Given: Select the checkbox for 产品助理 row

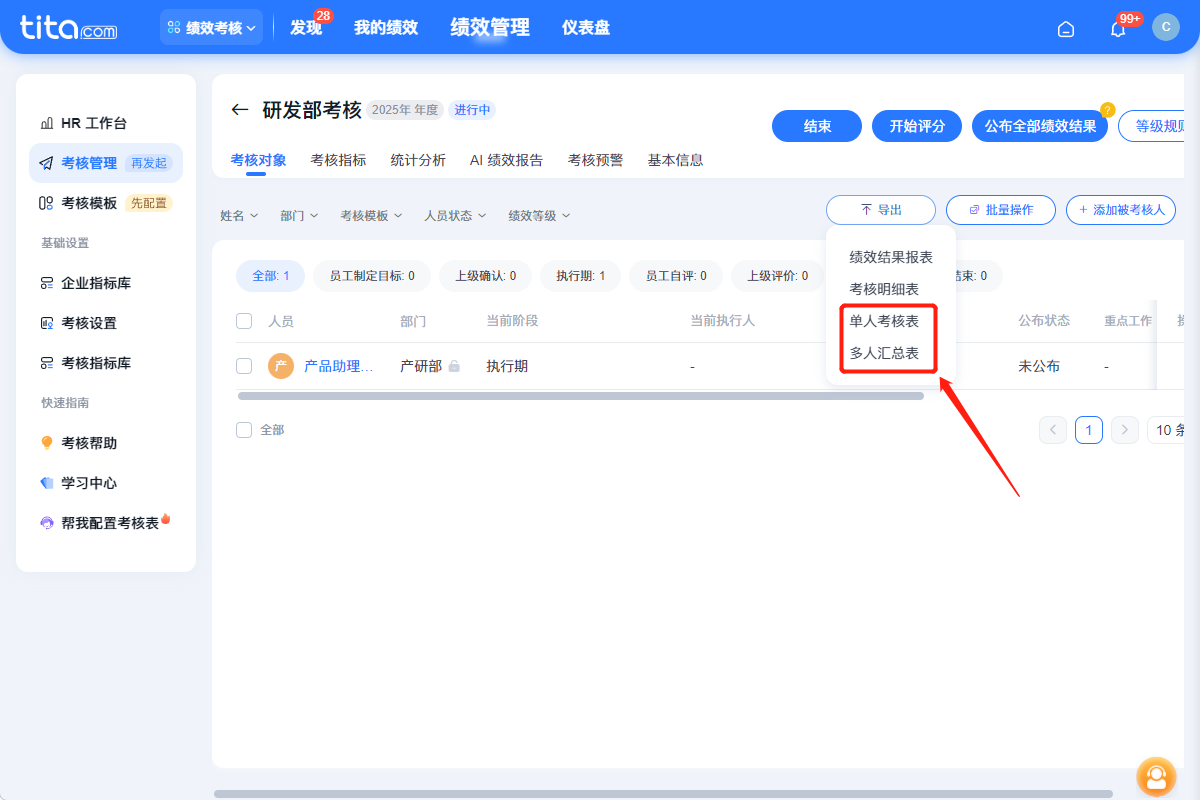Looking at the screenshot, I should coord(244,365).
